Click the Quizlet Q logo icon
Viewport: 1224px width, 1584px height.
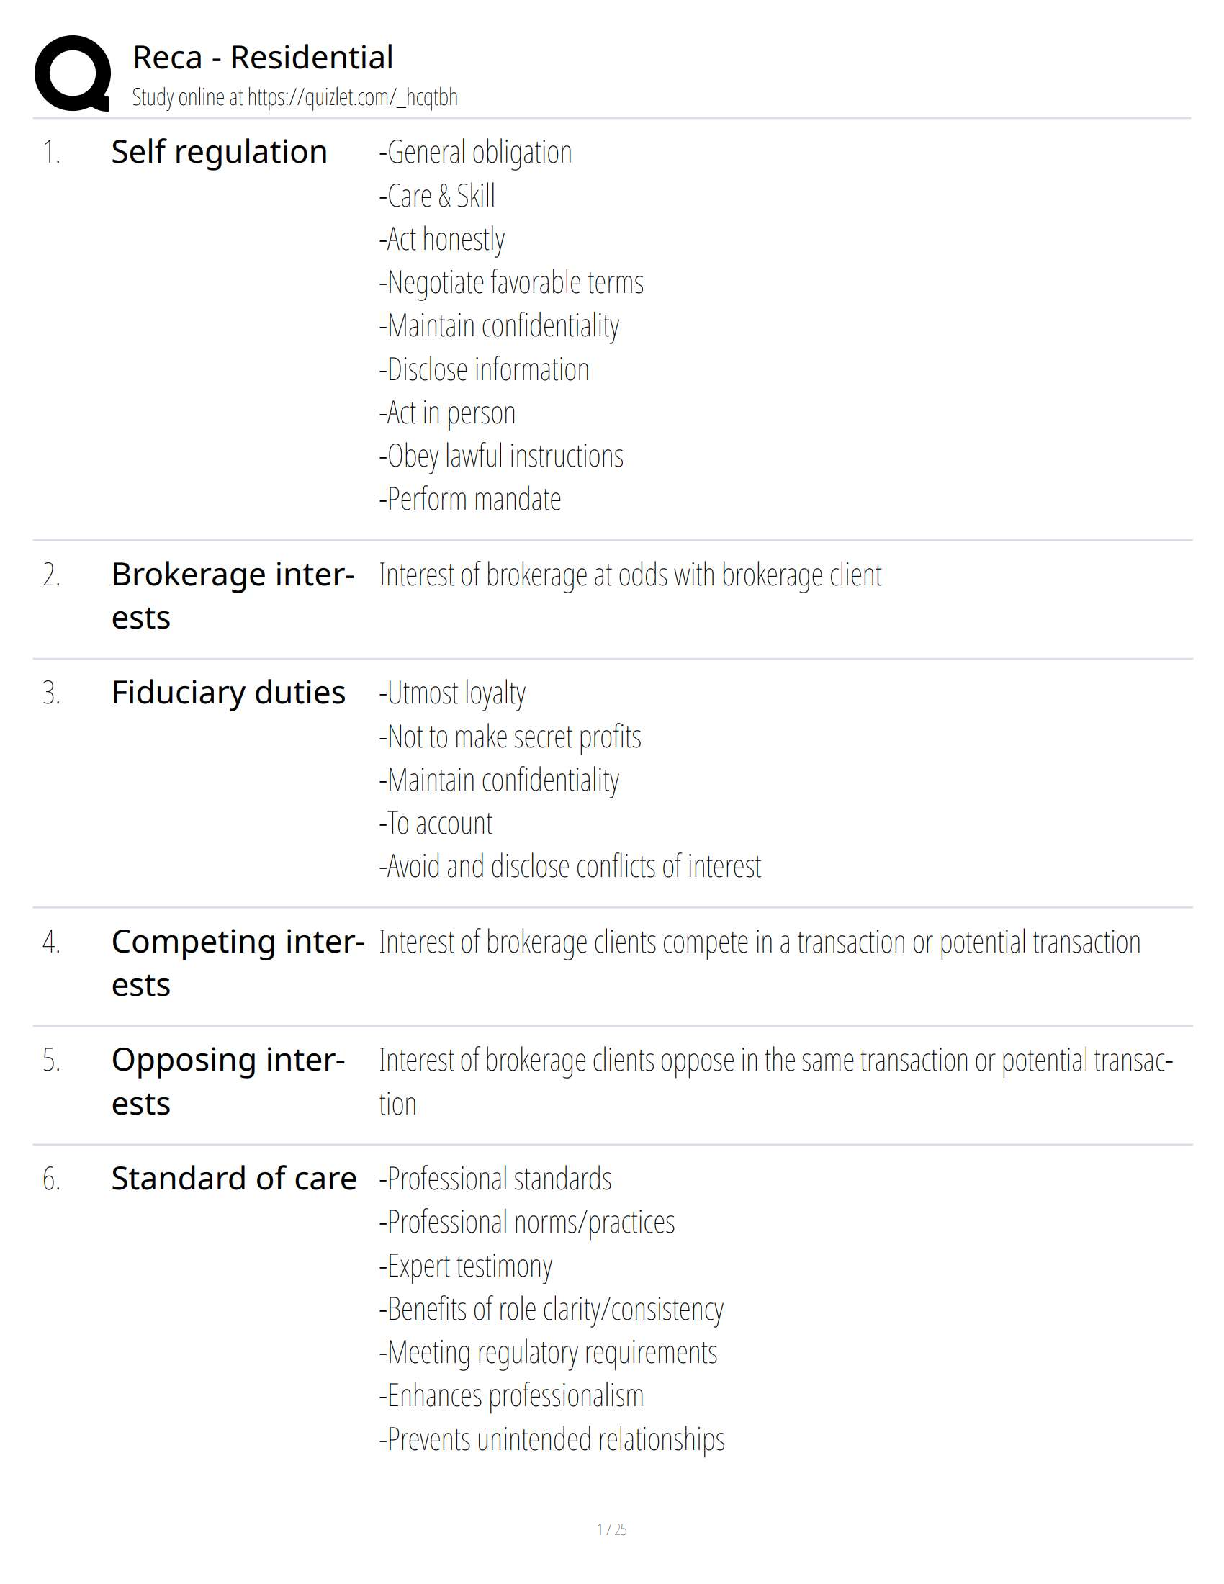(x=73, y=73)
